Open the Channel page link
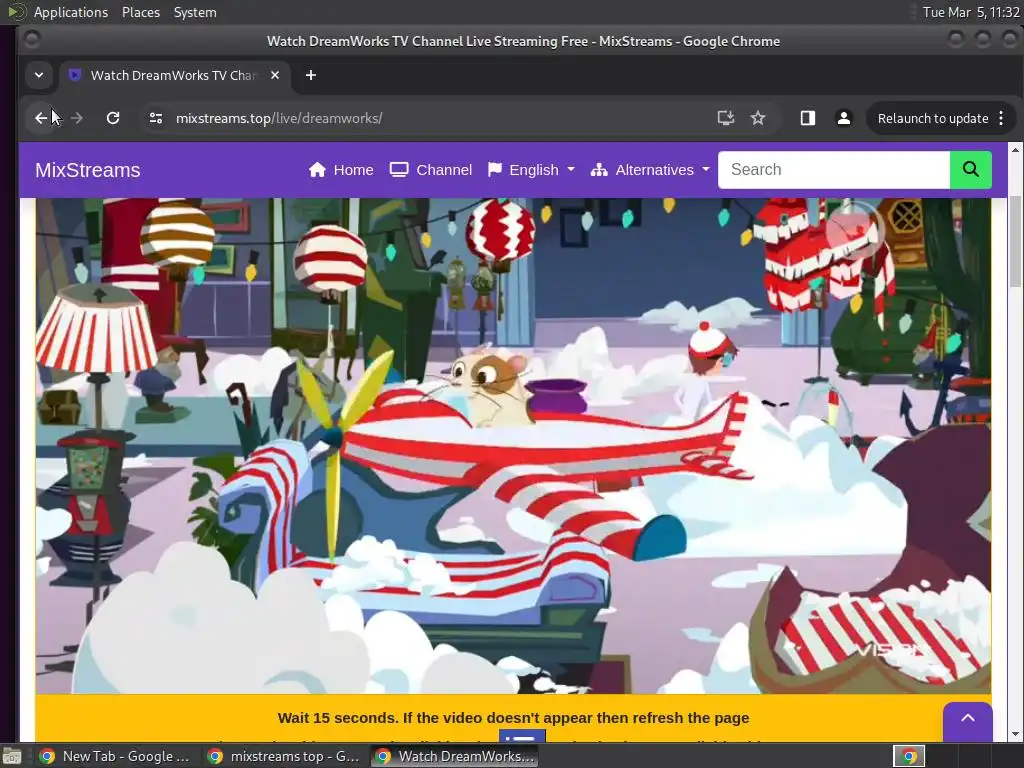The width and height of the screenshot is (1024, 768). [430, 170]
